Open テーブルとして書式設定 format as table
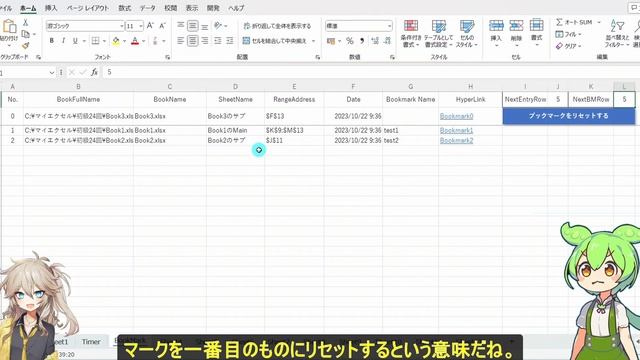 pos(439,33)
